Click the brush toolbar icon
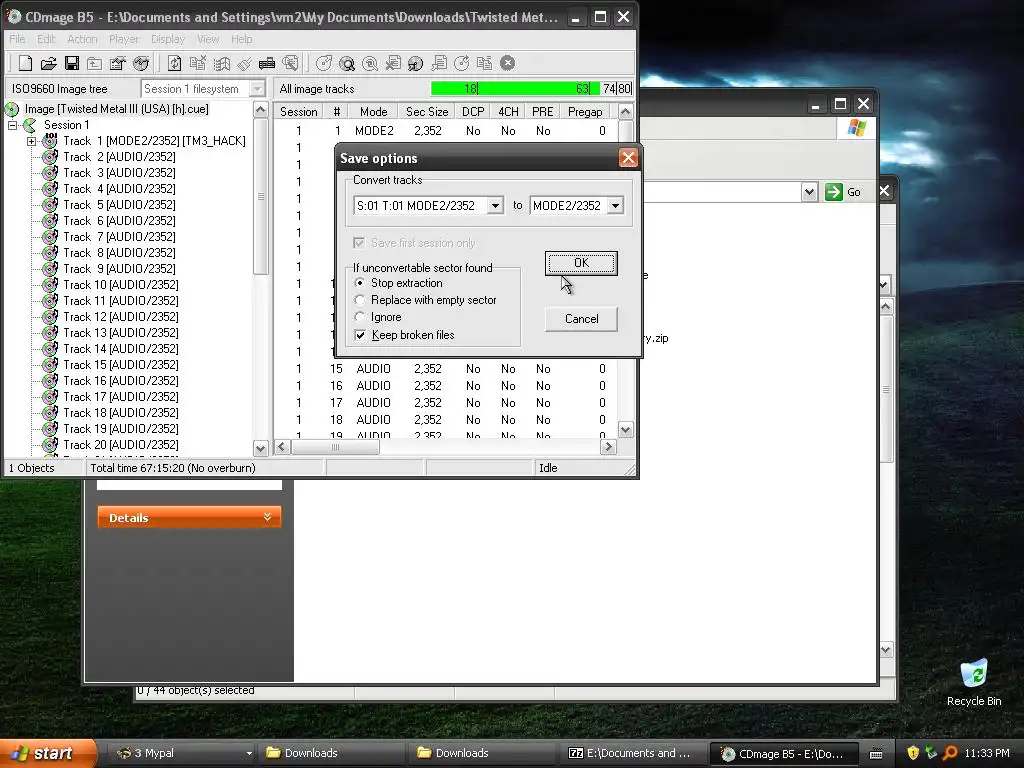This screenshot has height=768, width=1024. click(x=244, y=63)
